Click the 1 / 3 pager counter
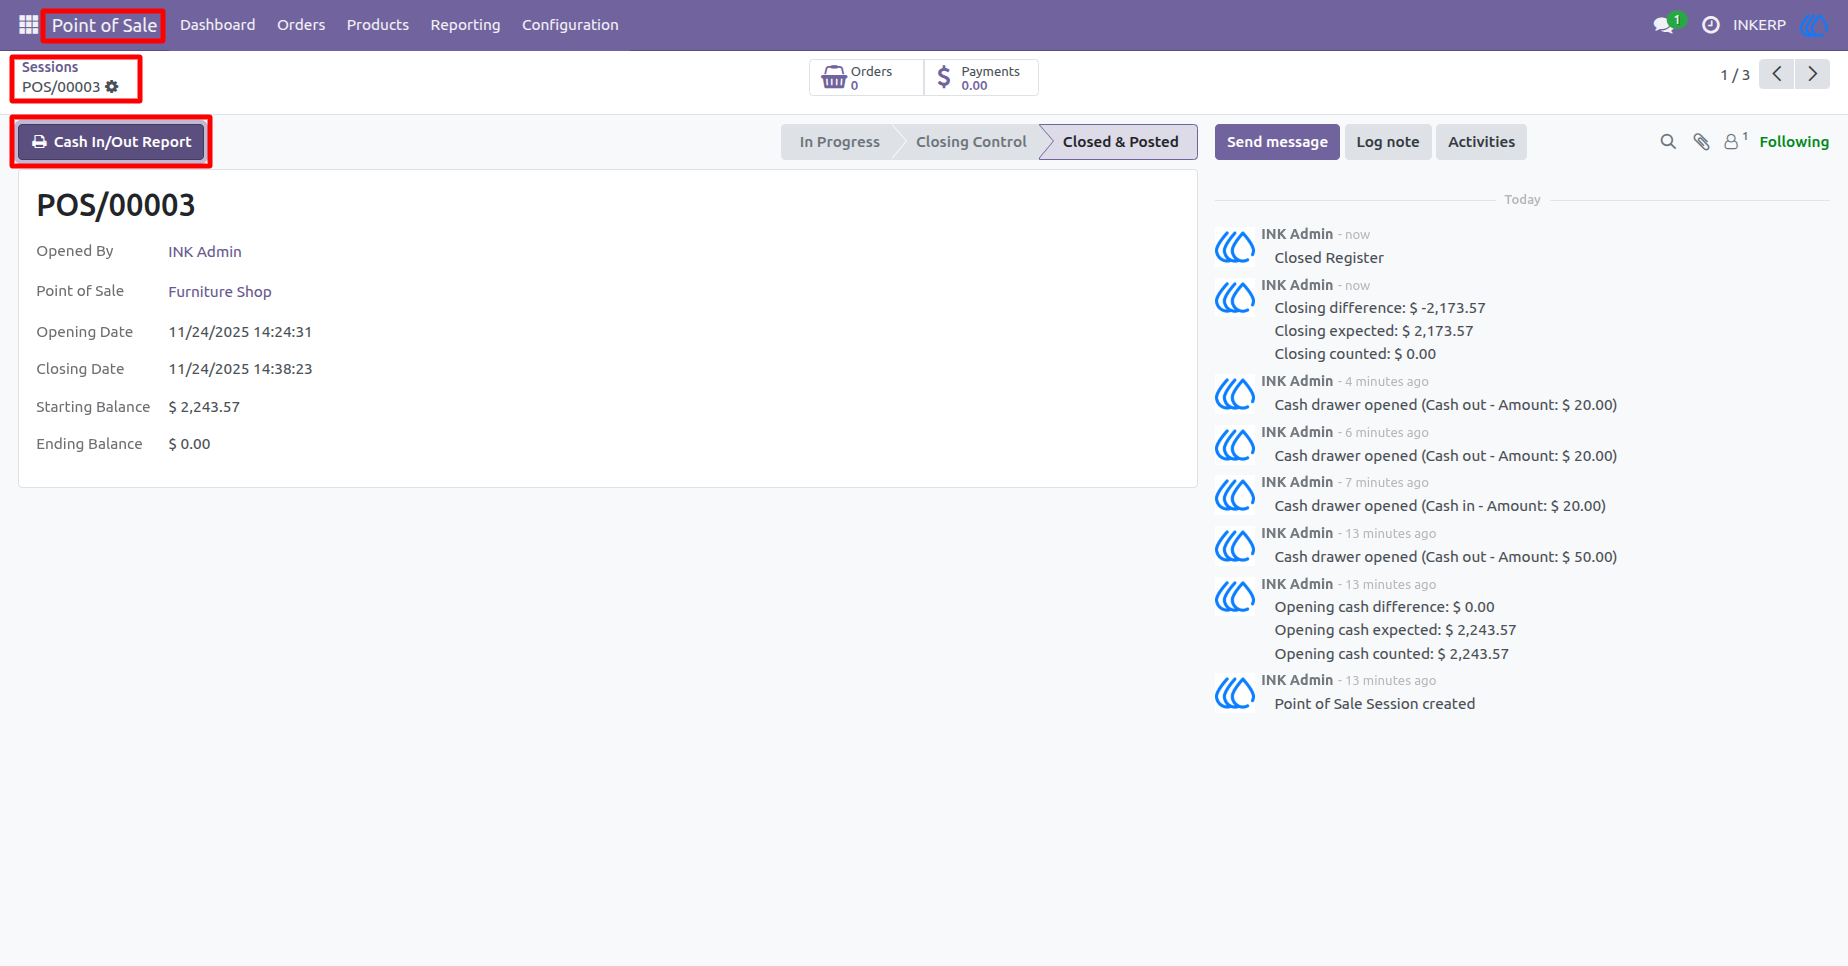Screen dimensions: 1848x966 tap(1735, 75)
